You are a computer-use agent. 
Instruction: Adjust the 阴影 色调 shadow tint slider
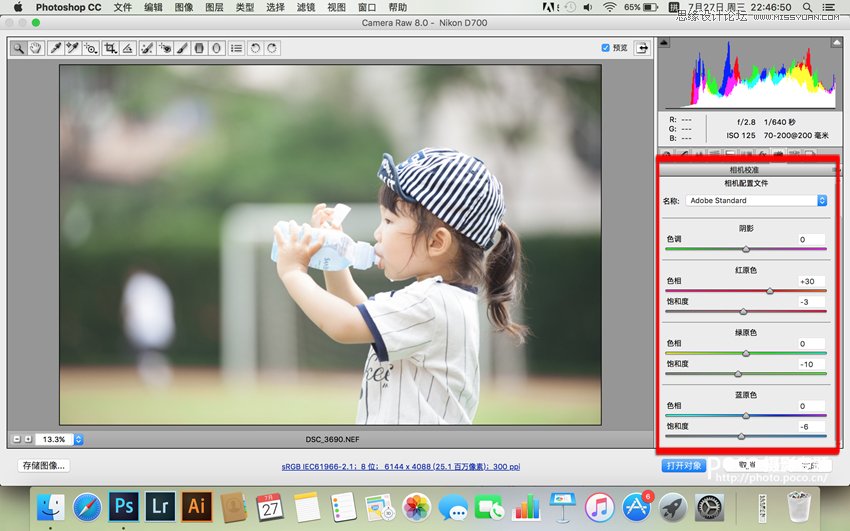(x=746, y=249)
